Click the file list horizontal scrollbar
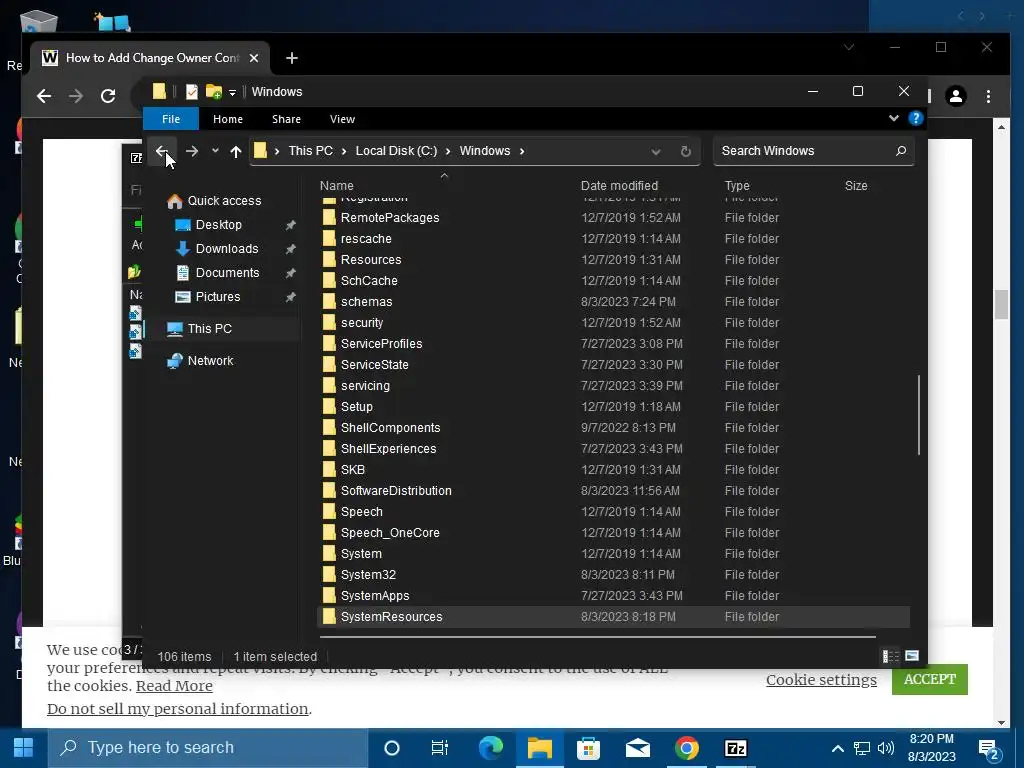1024x768 pixels. click(x=598, y=635)
